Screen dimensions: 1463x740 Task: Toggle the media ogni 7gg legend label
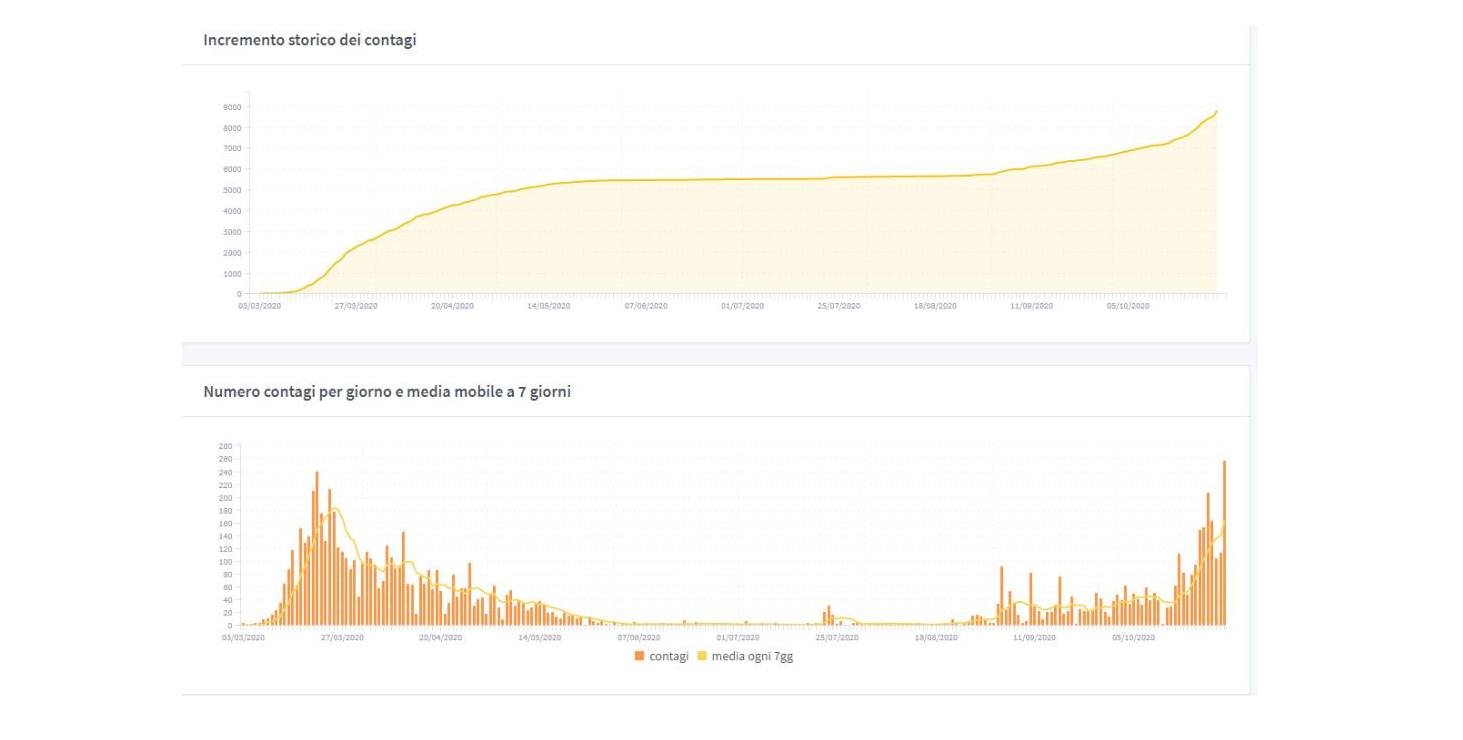752,656
